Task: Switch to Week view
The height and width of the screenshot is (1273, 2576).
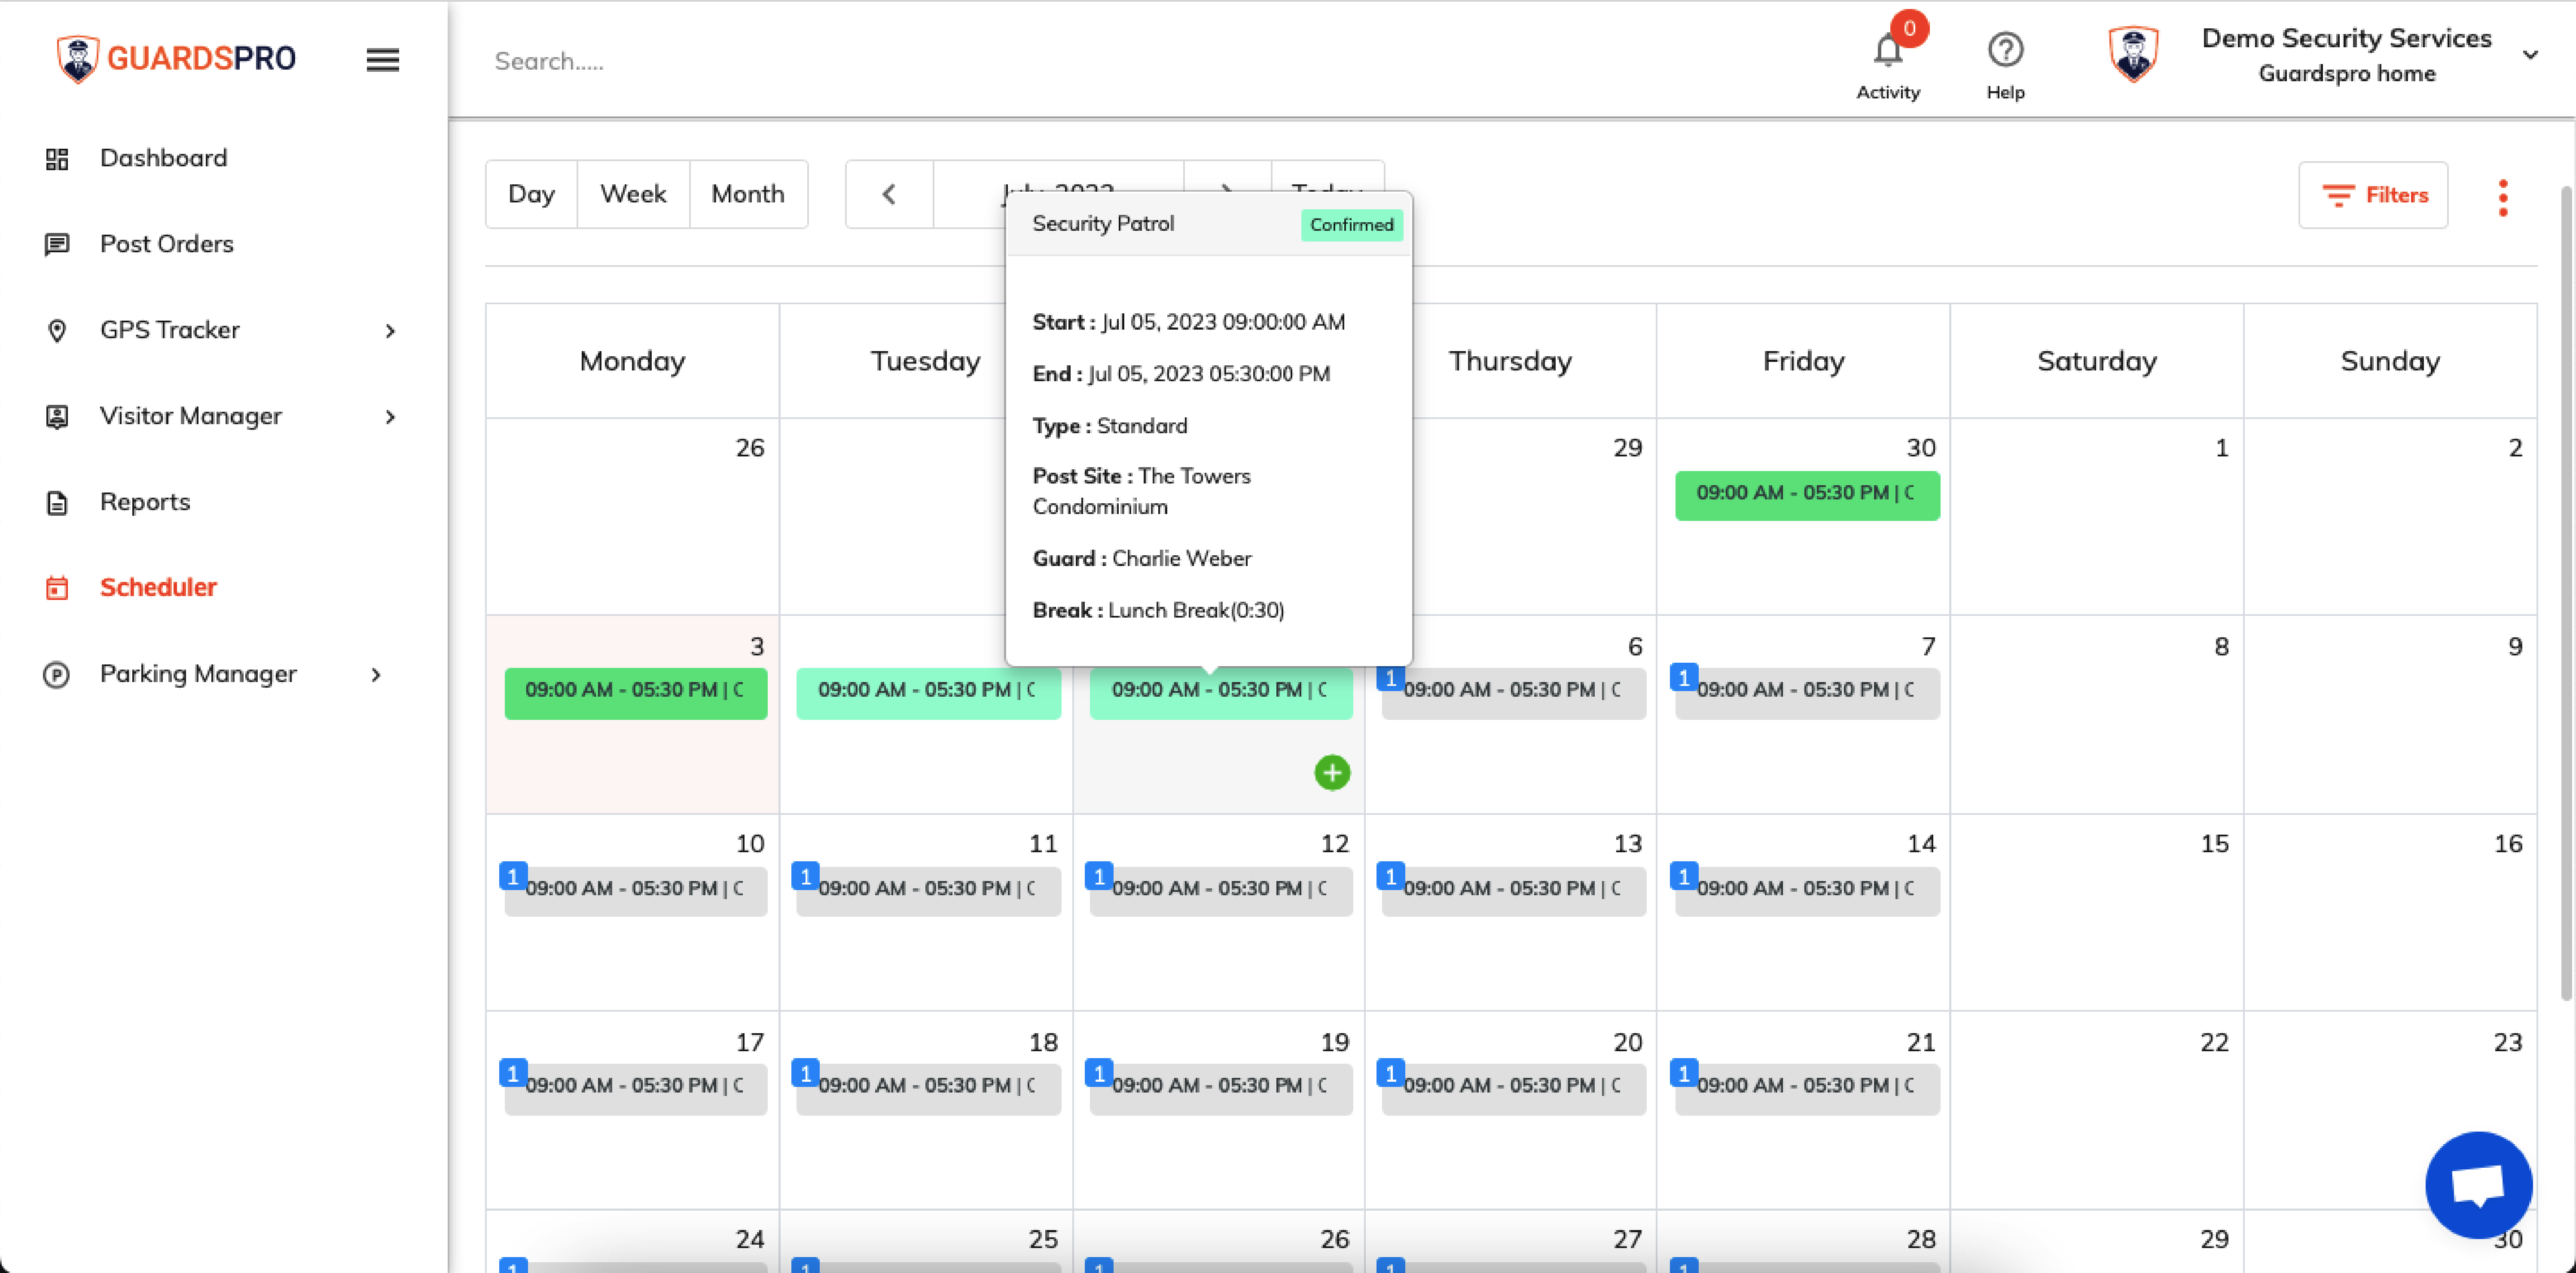Action: tap(633, 194)
